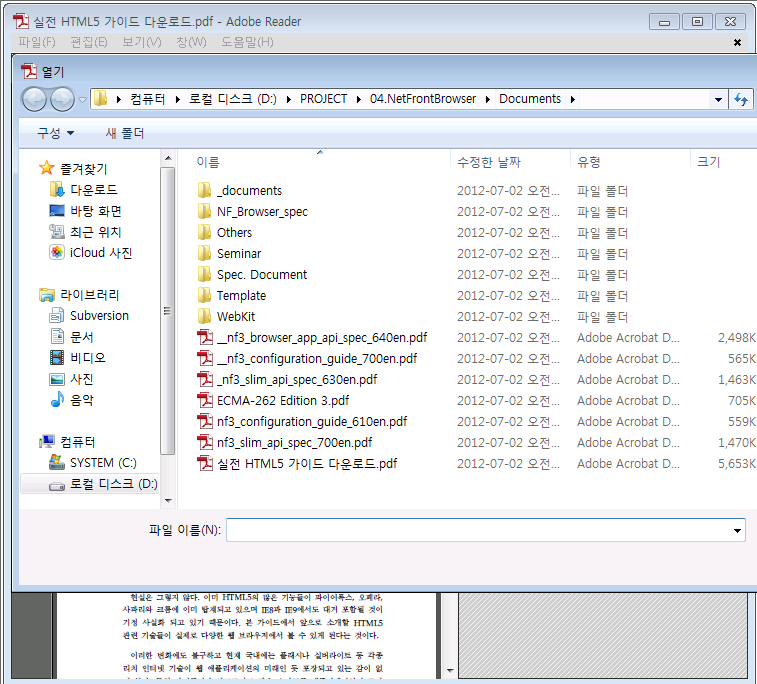The width and height of the screenshot is (757, 684).
Task: Select nf3_configuration_guide_610en.pdf file icon
Action: pyautogui.click(x=205, y=421)
